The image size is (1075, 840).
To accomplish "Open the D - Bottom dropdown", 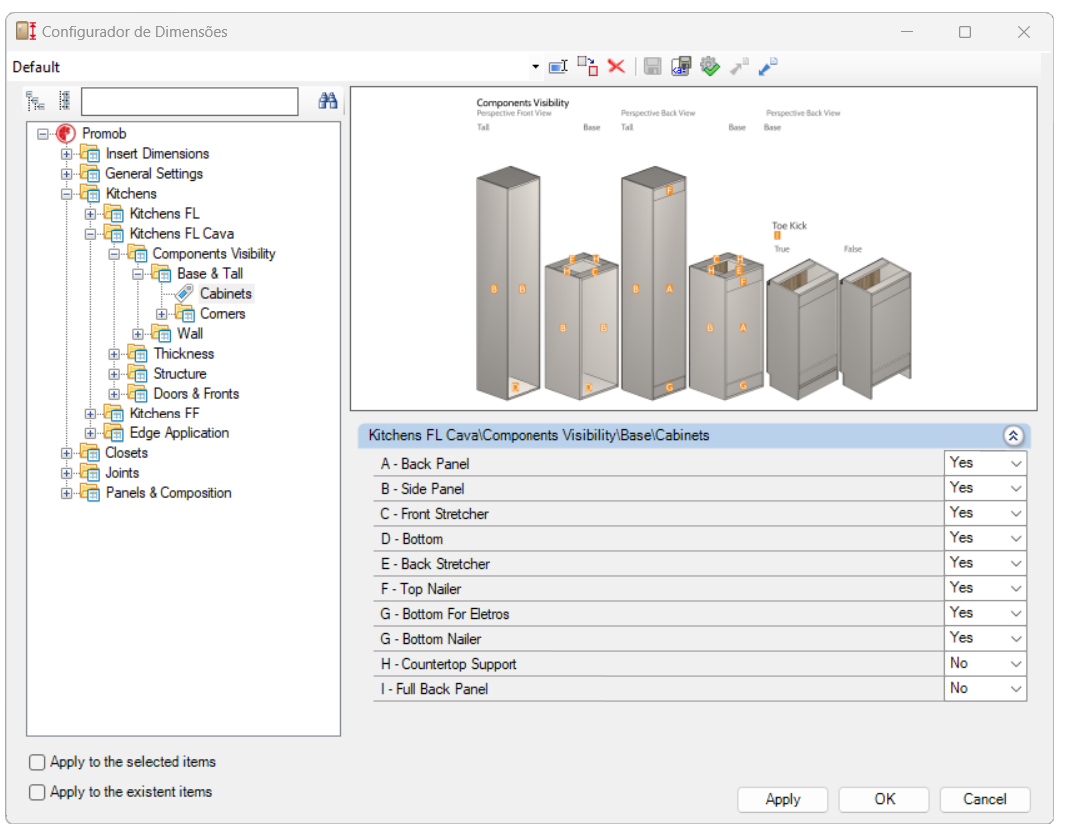I will click(x=985, y=538).
